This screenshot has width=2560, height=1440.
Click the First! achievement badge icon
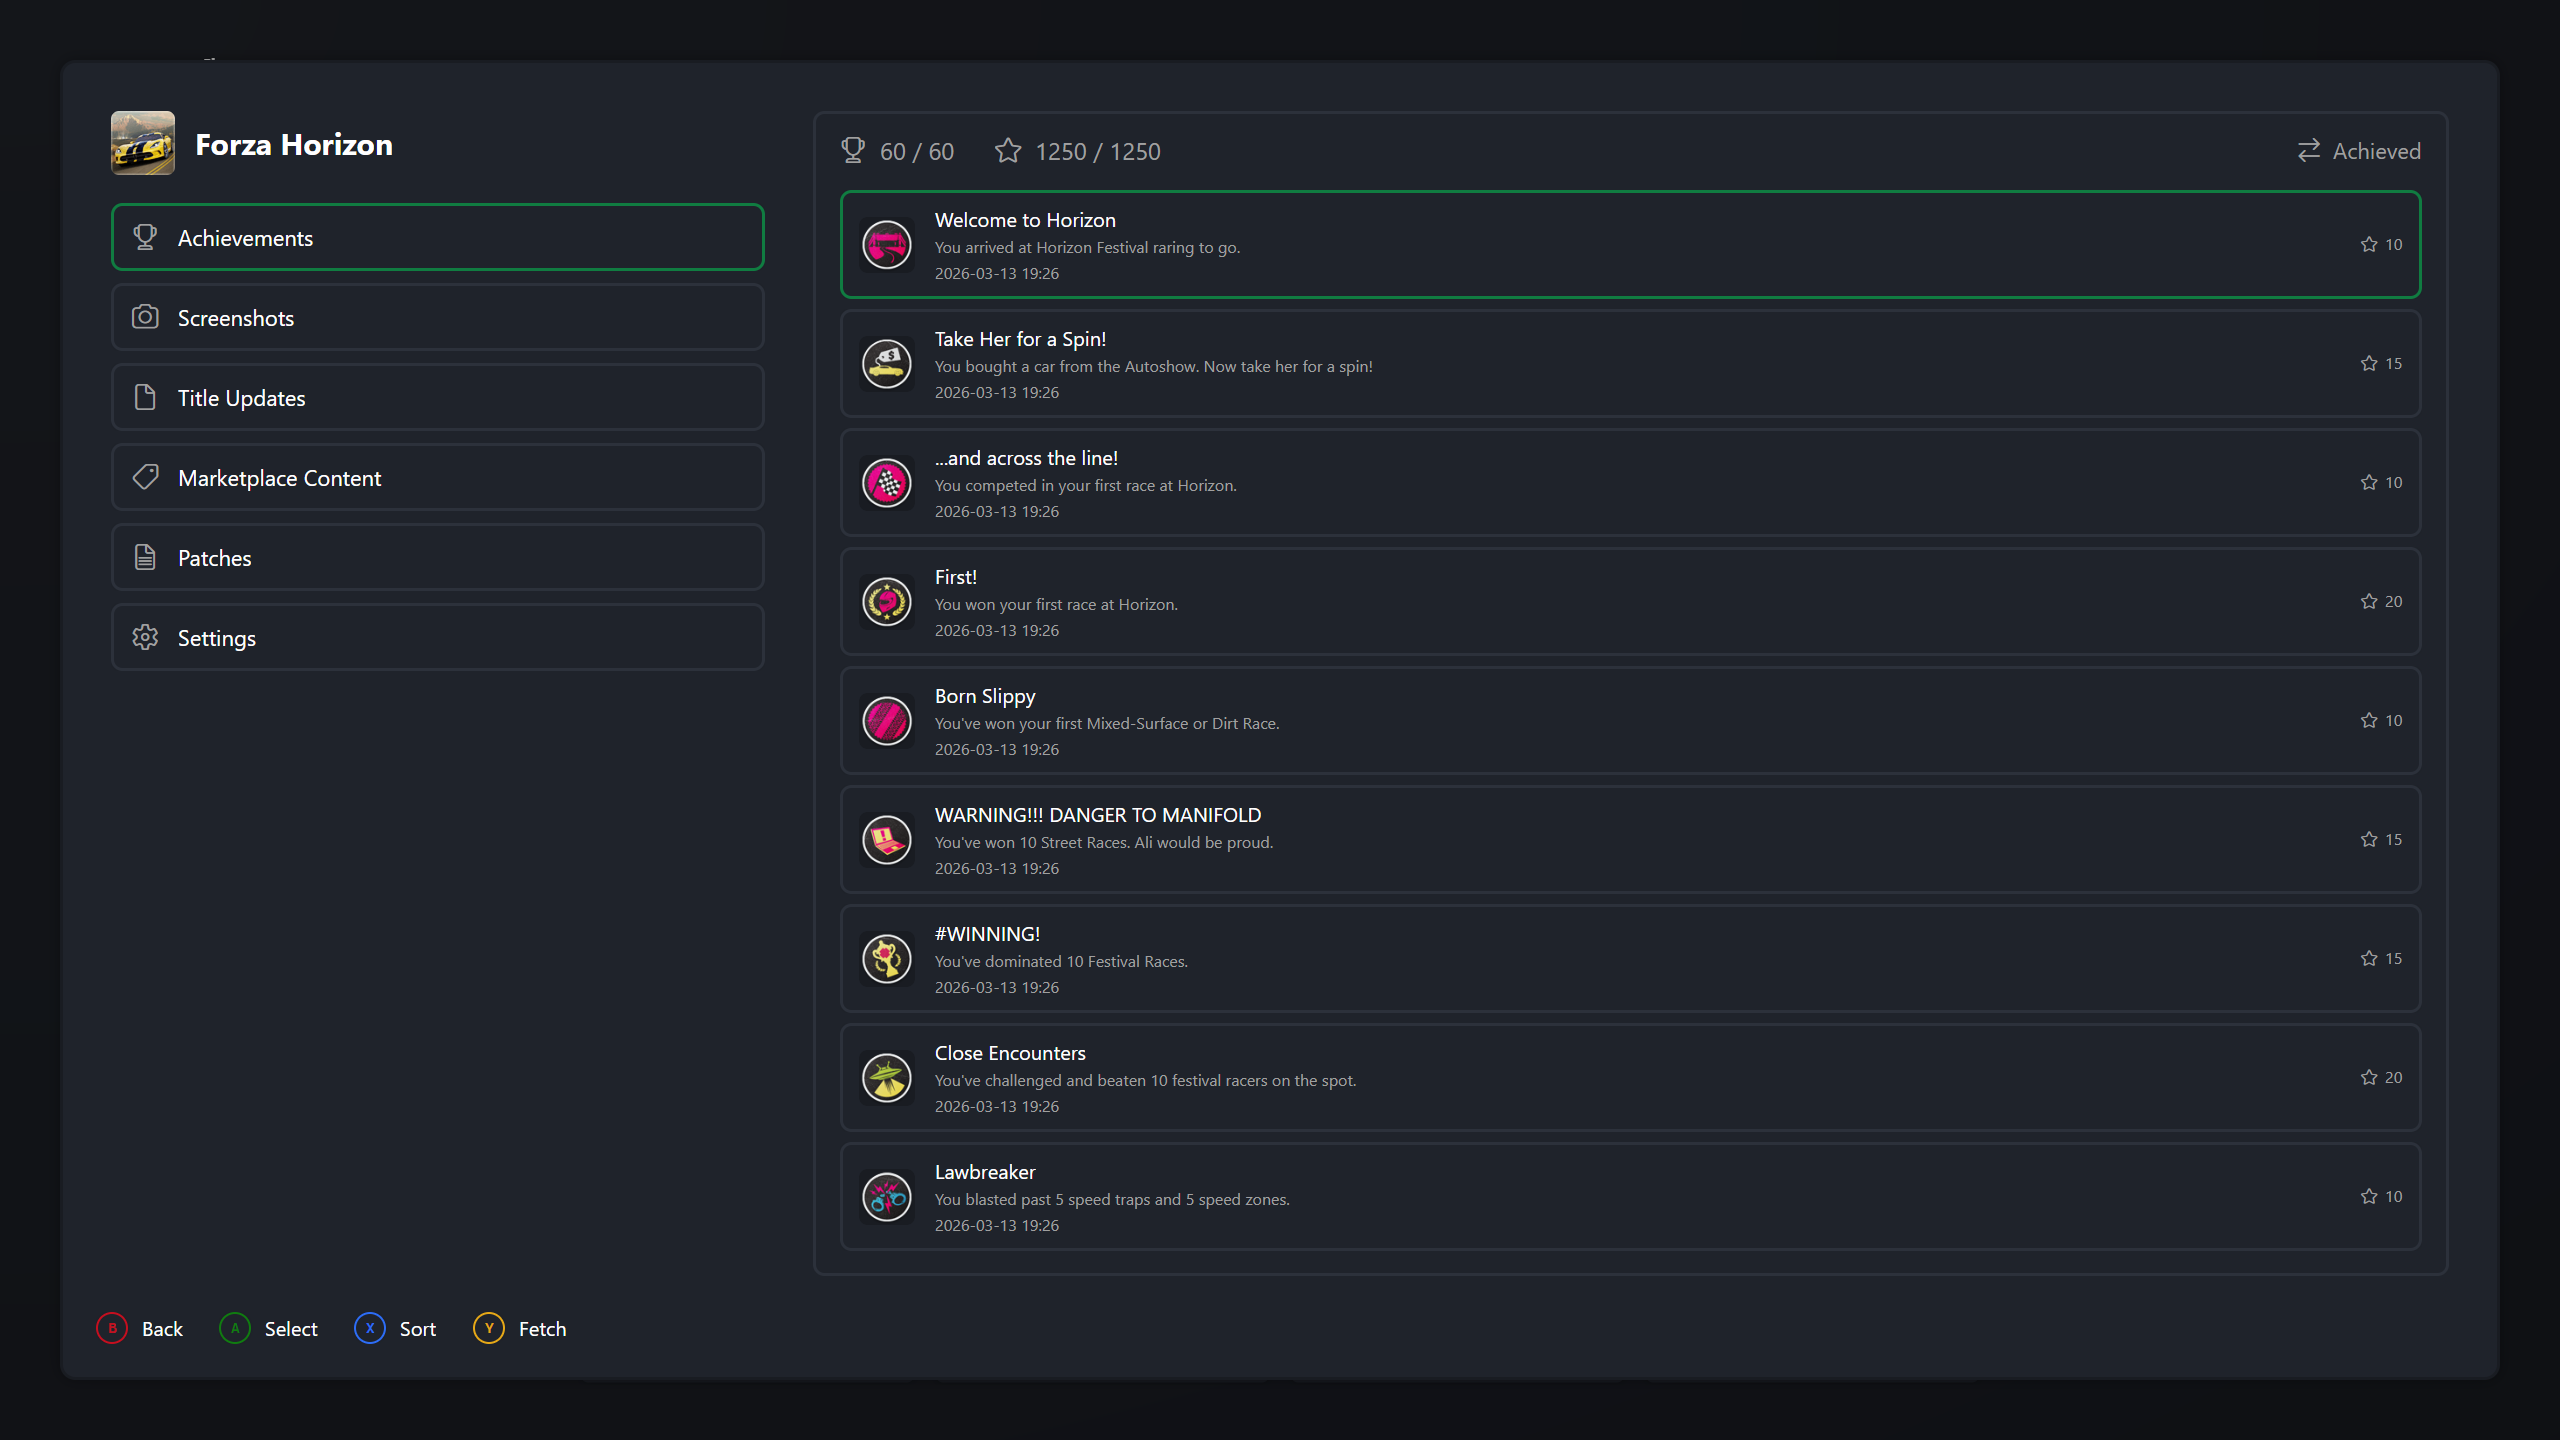pyautogui.click(x=887, y=602)
